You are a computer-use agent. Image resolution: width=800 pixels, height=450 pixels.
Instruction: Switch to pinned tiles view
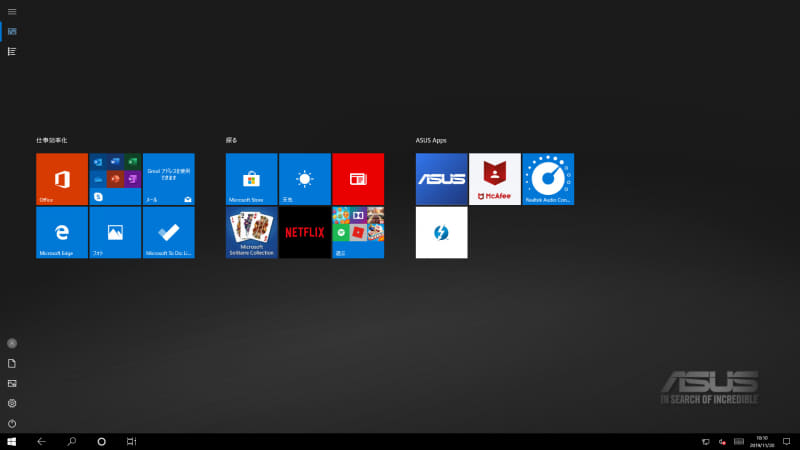(12, 32)
